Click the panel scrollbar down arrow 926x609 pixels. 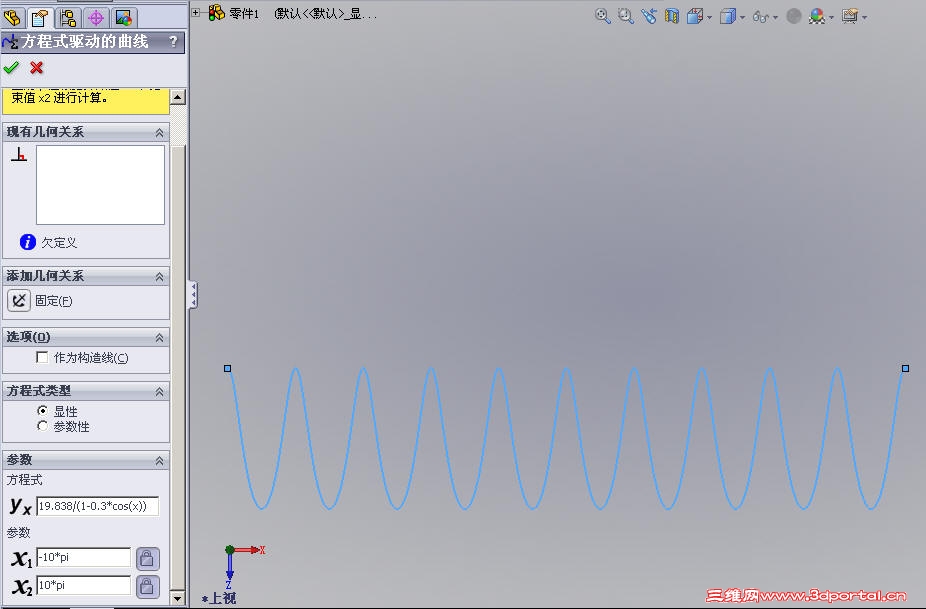[178, 598]
